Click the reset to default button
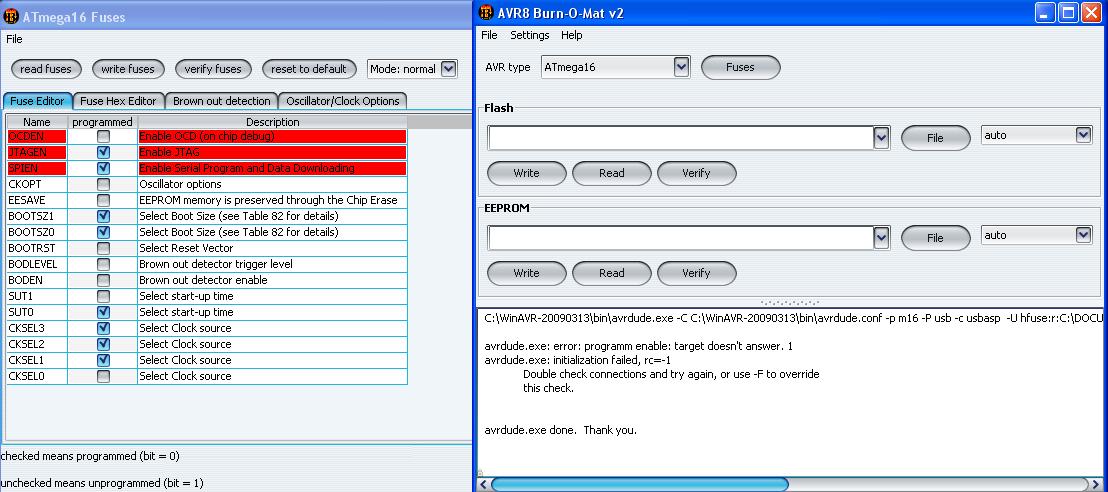 [x=309, y=69]
